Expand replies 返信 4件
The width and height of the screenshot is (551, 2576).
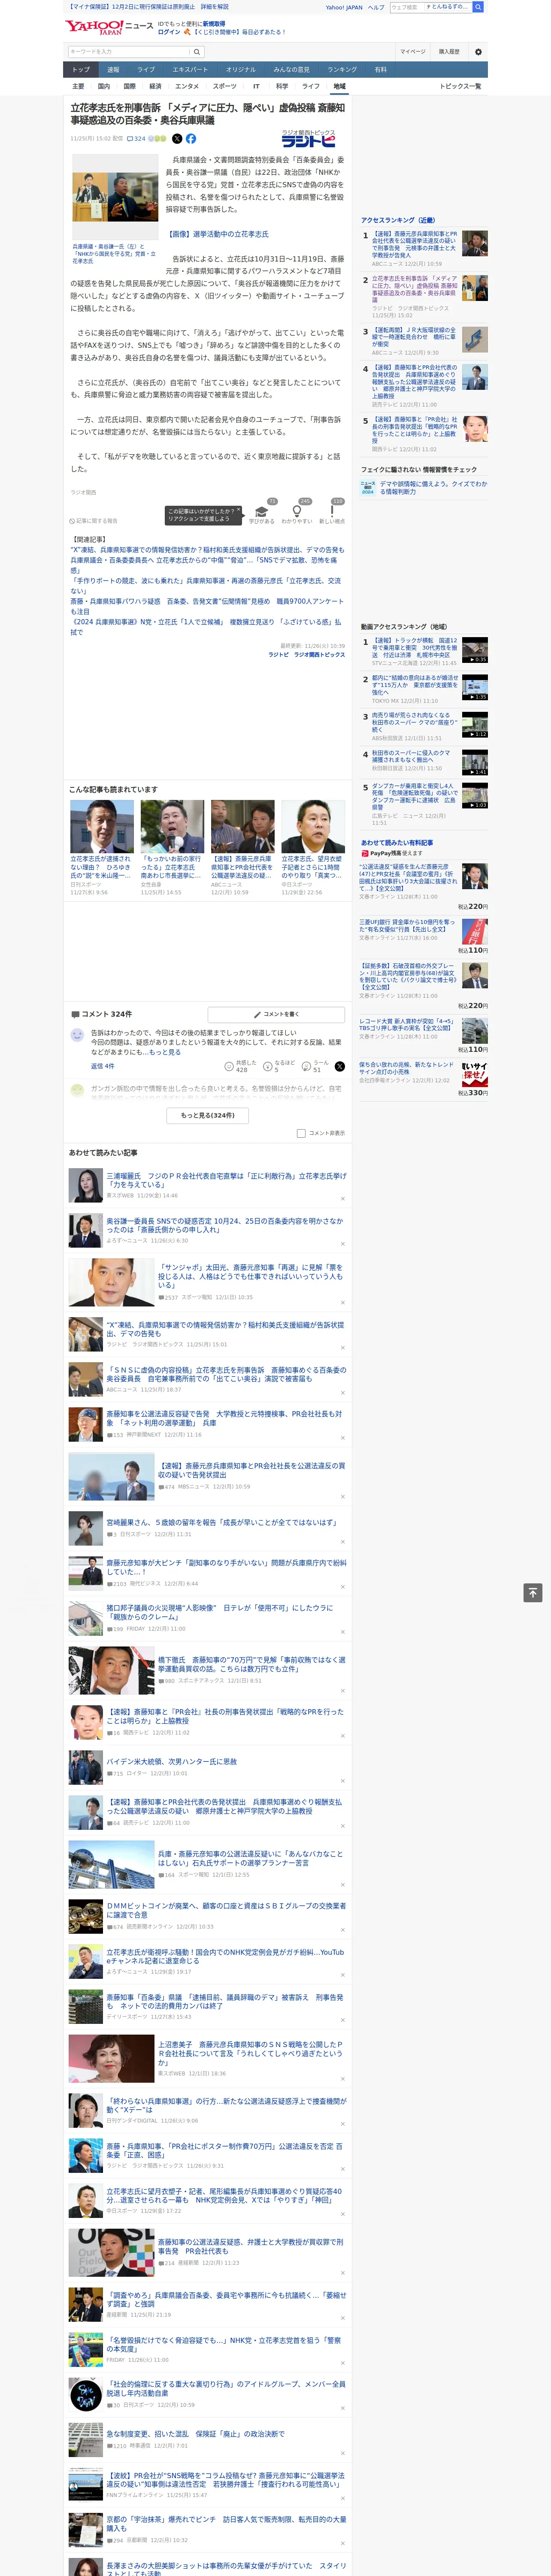pos(103,1066)
